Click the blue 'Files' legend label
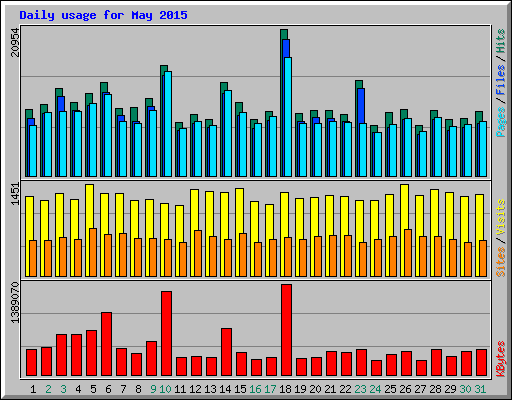This screenshot has height=400, width=512. point(500,79)
